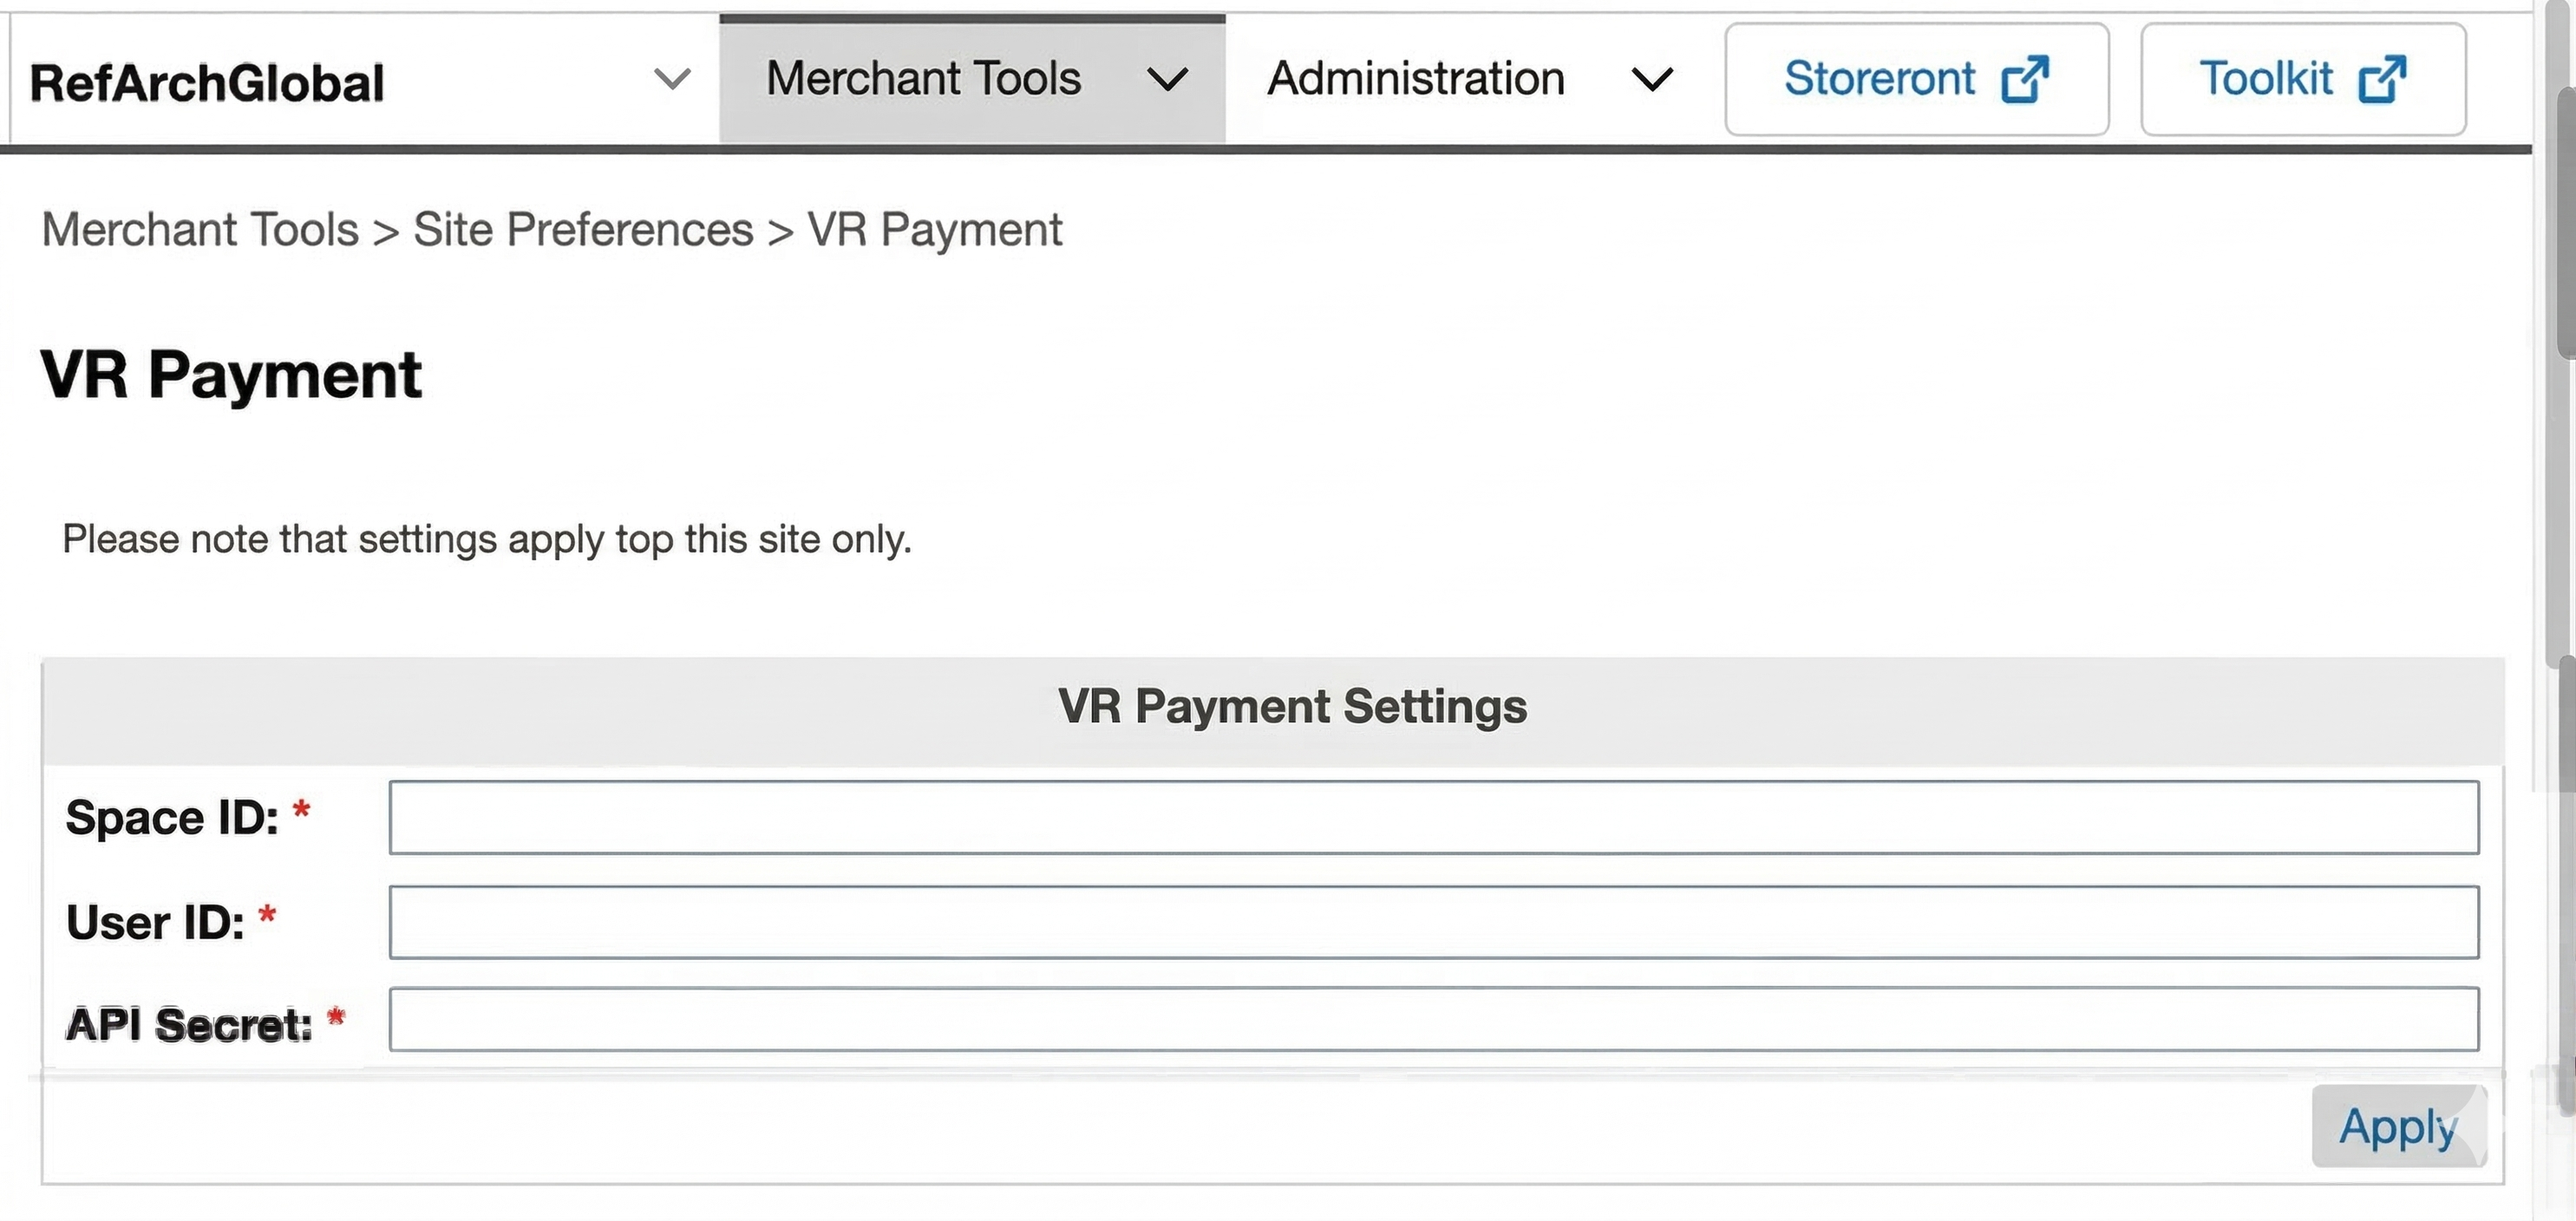Screen dimensions: 2576x1221
Task: Expand the RefArchGlobal site selector chevron
Action: coord(672,79)
